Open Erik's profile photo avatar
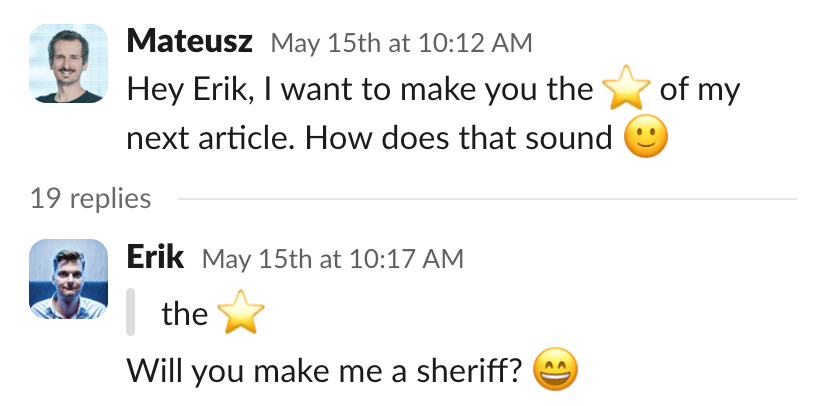 [68, 279]
